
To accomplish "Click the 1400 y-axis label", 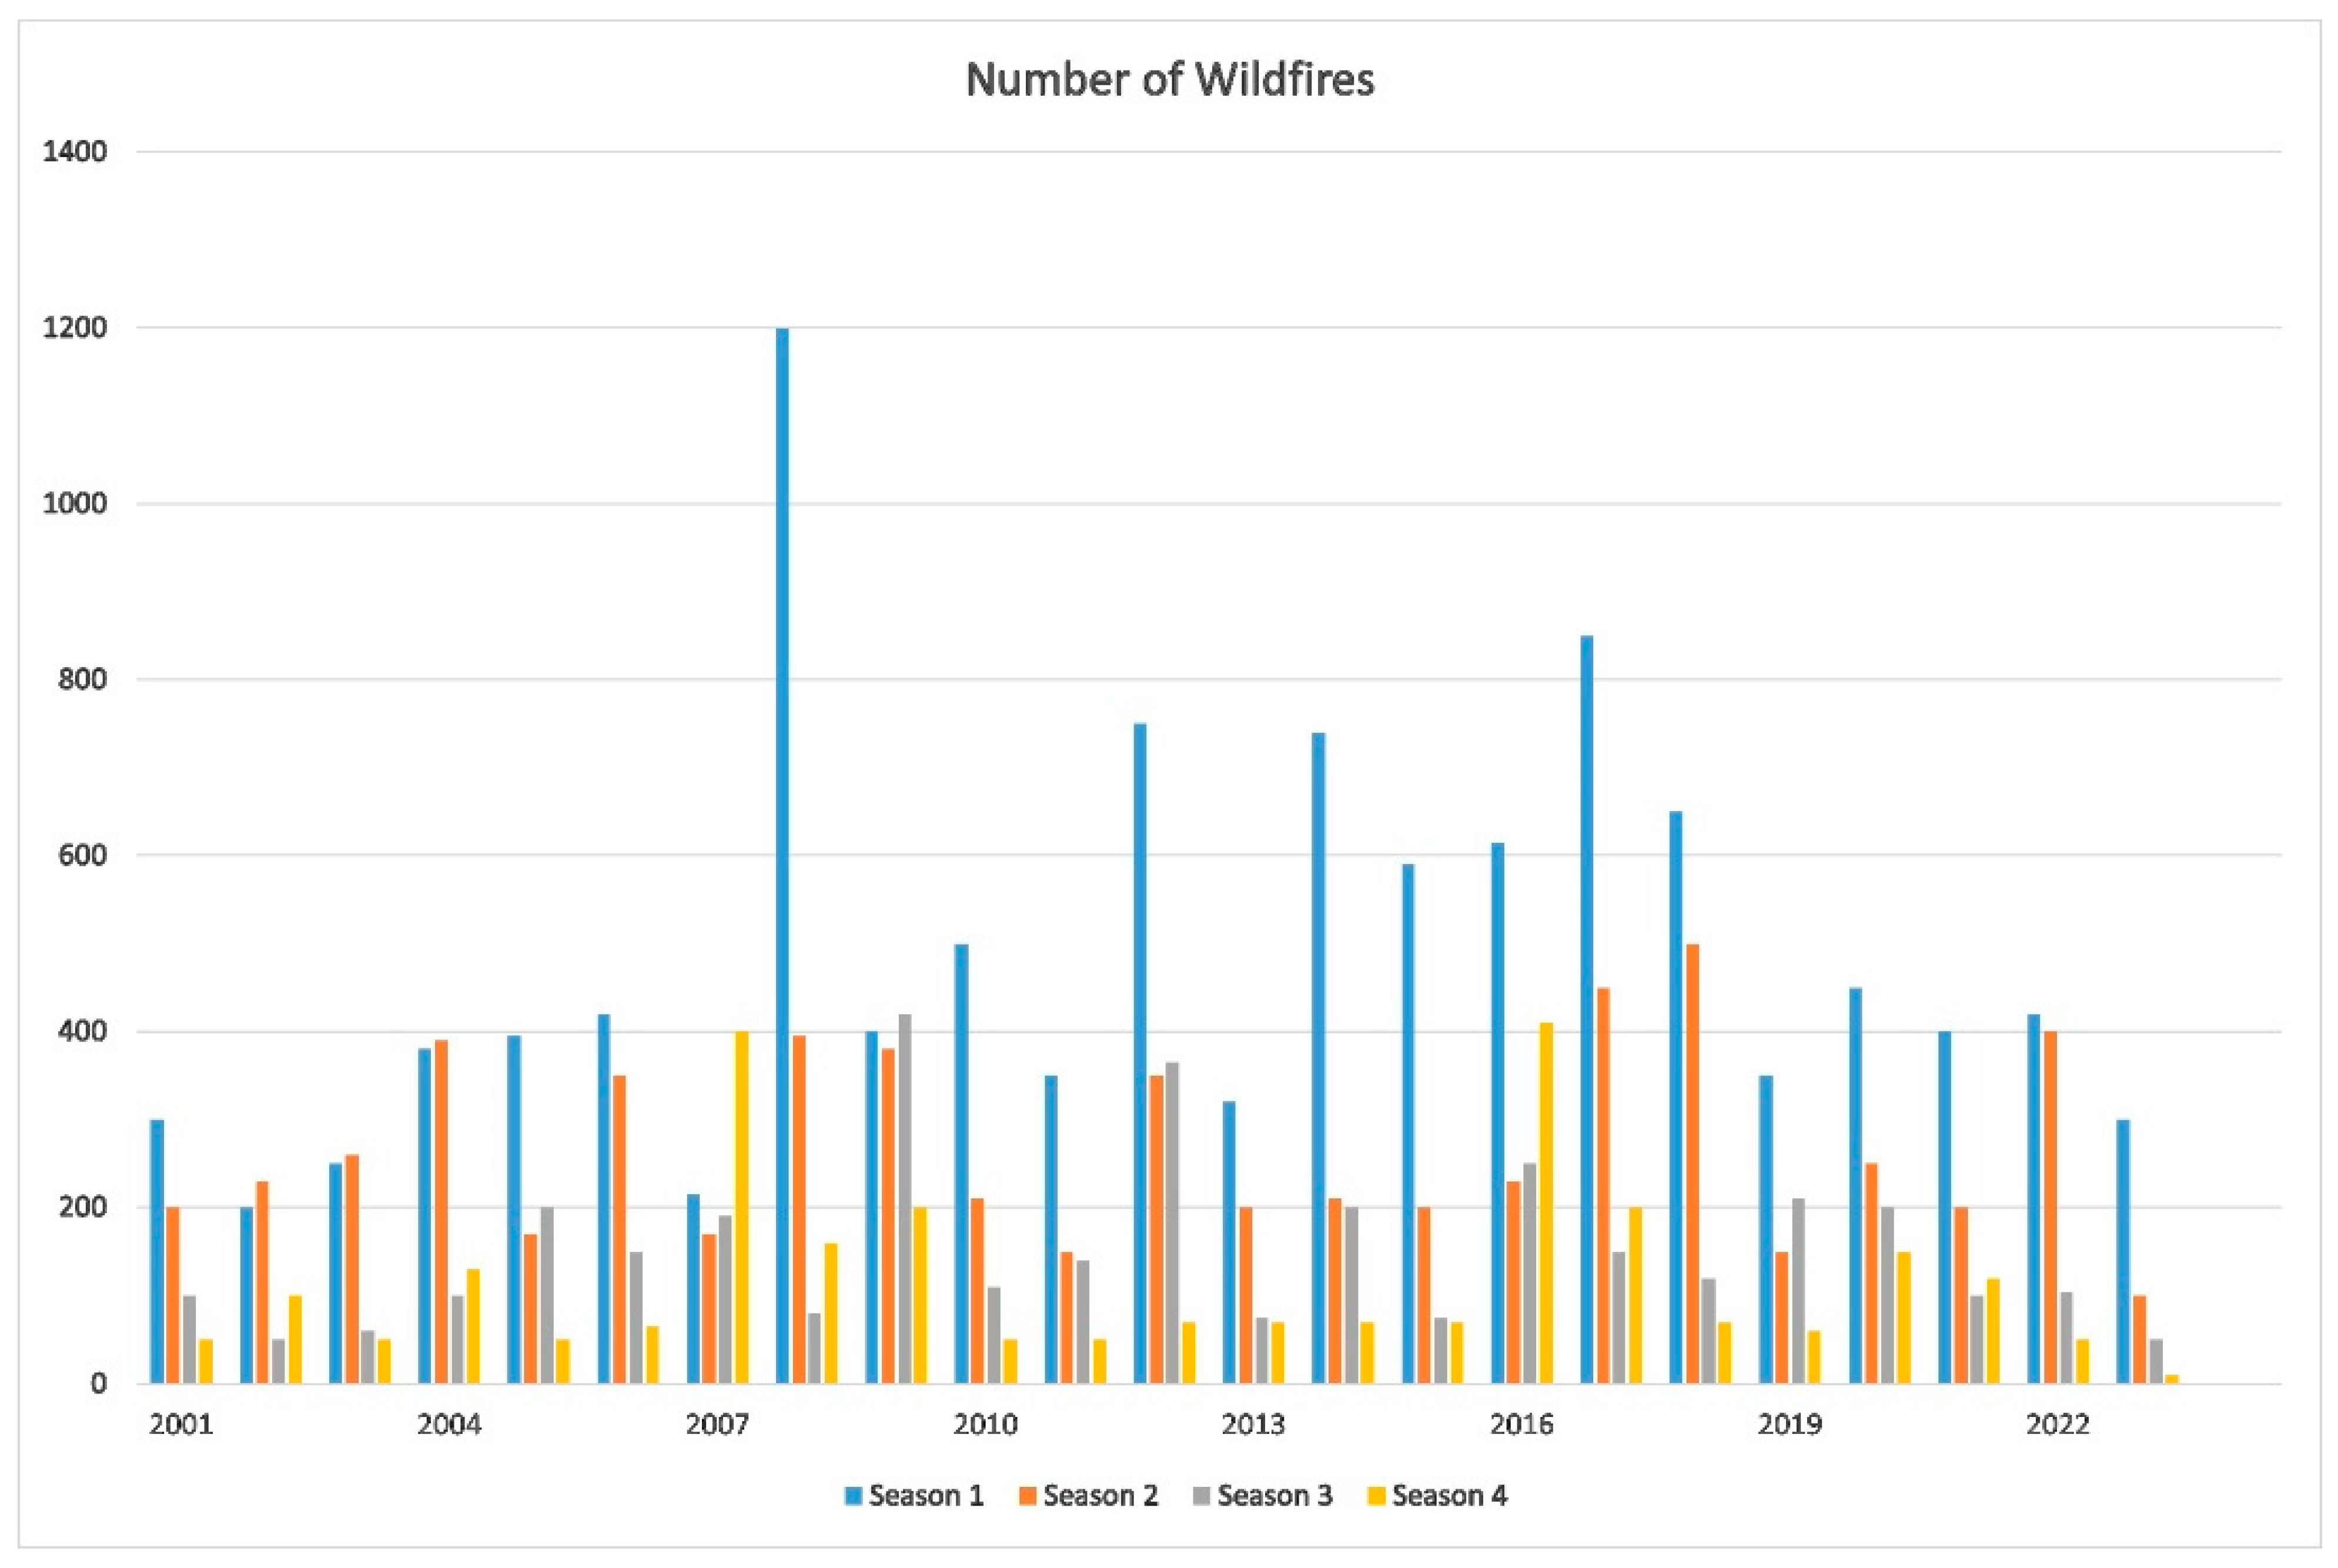I will 75,152.
